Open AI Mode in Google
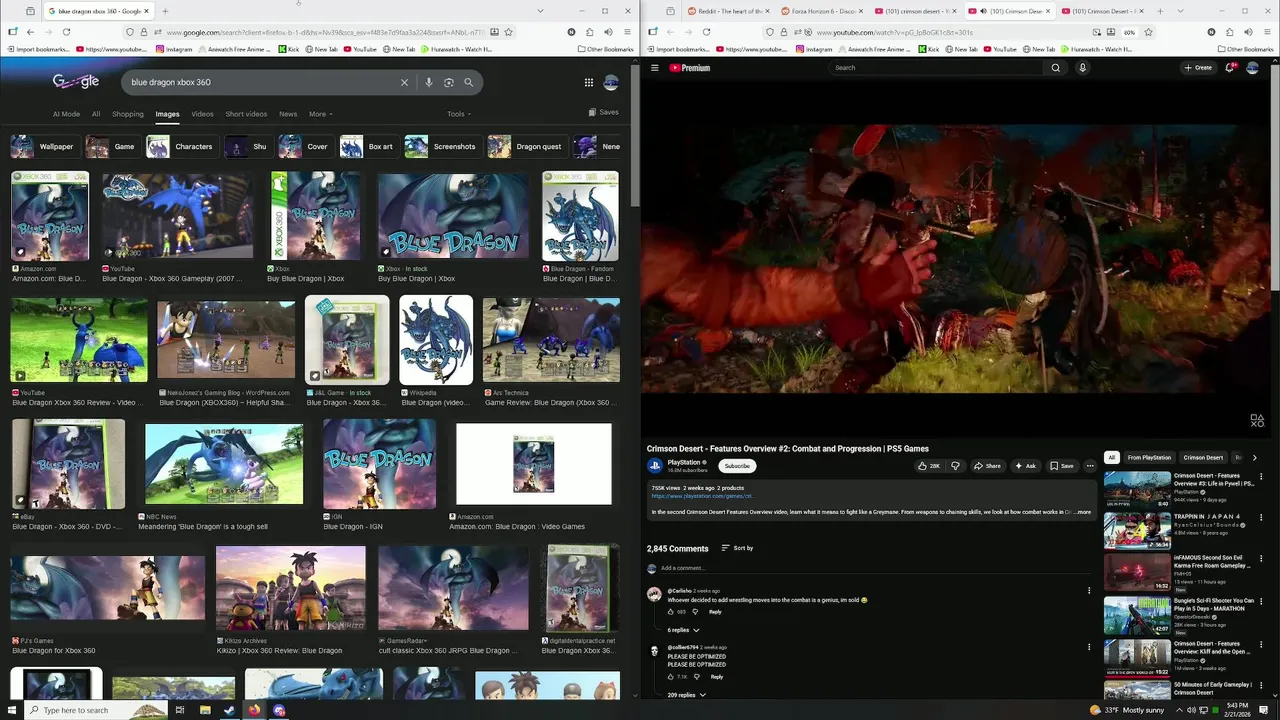The width and height of the screenshot is (1280, 720). coord(66,114)
